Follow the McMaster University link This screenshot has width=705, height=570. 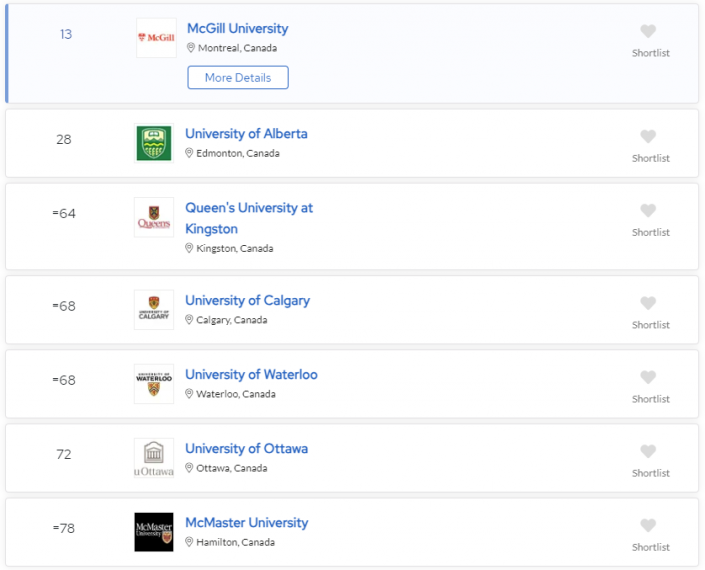247,522
